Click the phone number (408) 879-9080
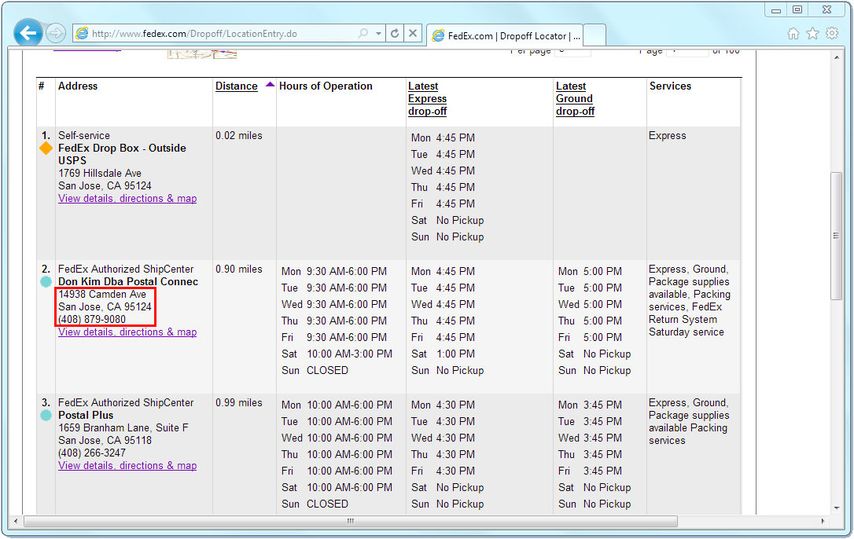Screen dimensions: 854x539 point(92,319)
